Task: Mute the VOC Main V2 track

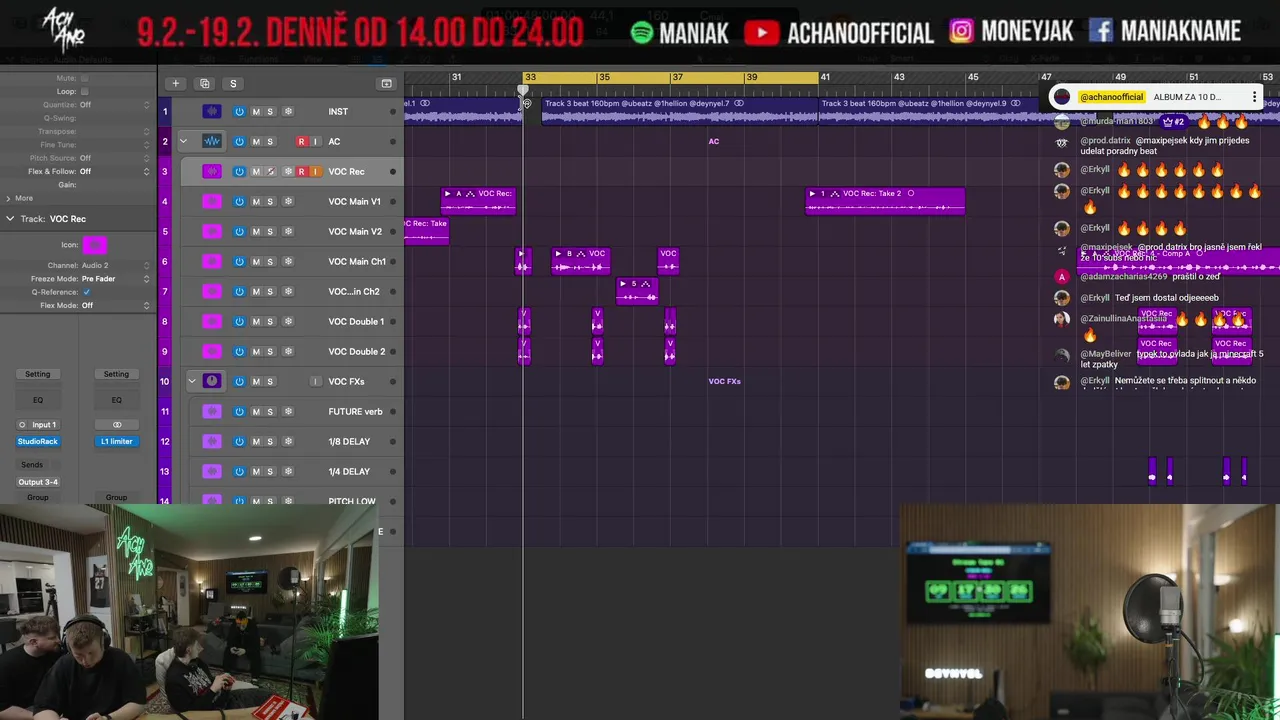Action: pyautogui.click(x=256, y=231)
